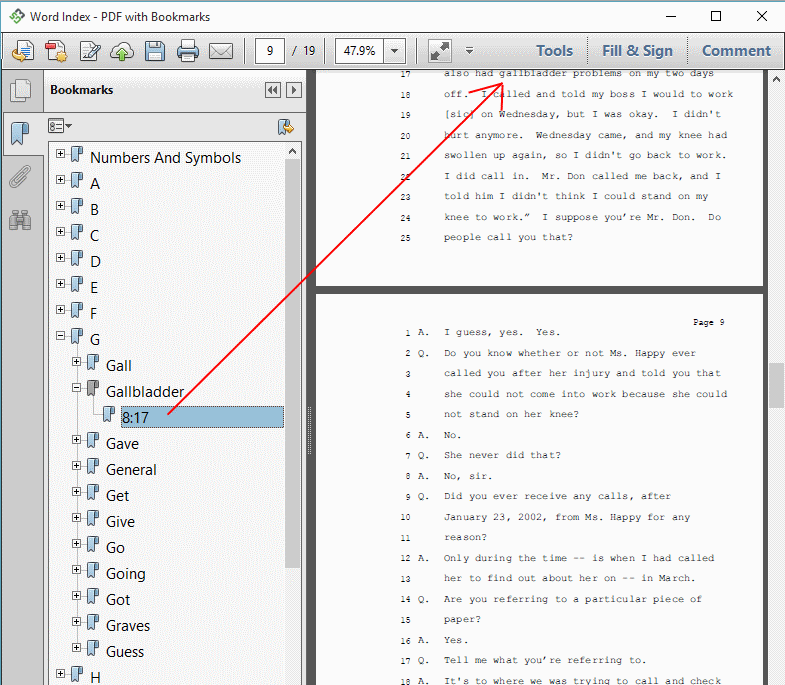Click the binoculars search panel icon
The image size is (785, 685).
pos(20,220)
